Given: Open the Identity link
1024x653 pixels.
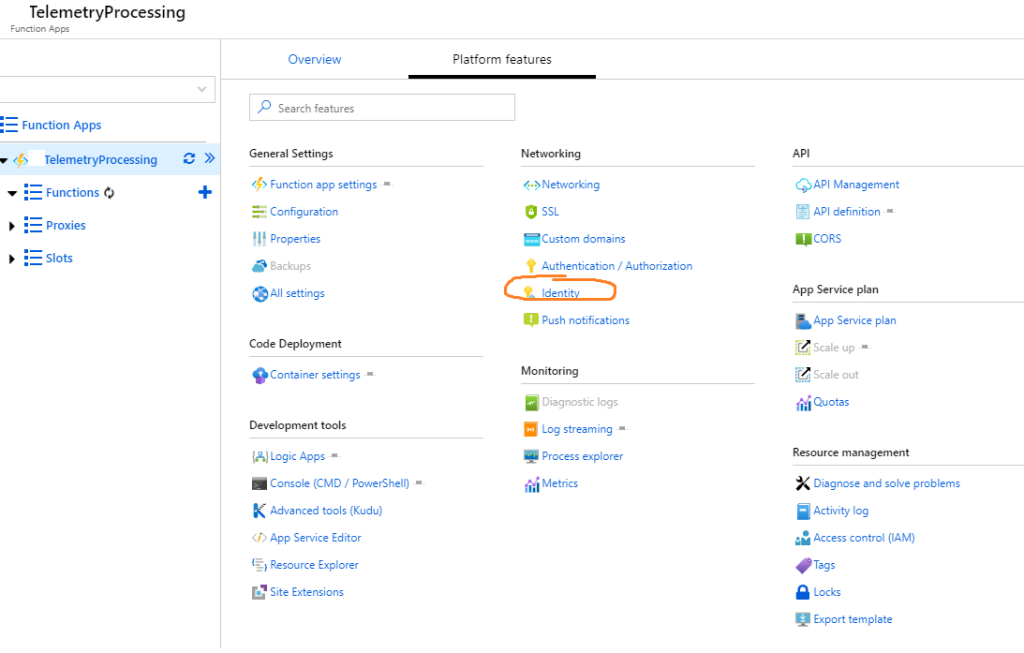Looking at the screenshot, I should click(x=560, y=293).
